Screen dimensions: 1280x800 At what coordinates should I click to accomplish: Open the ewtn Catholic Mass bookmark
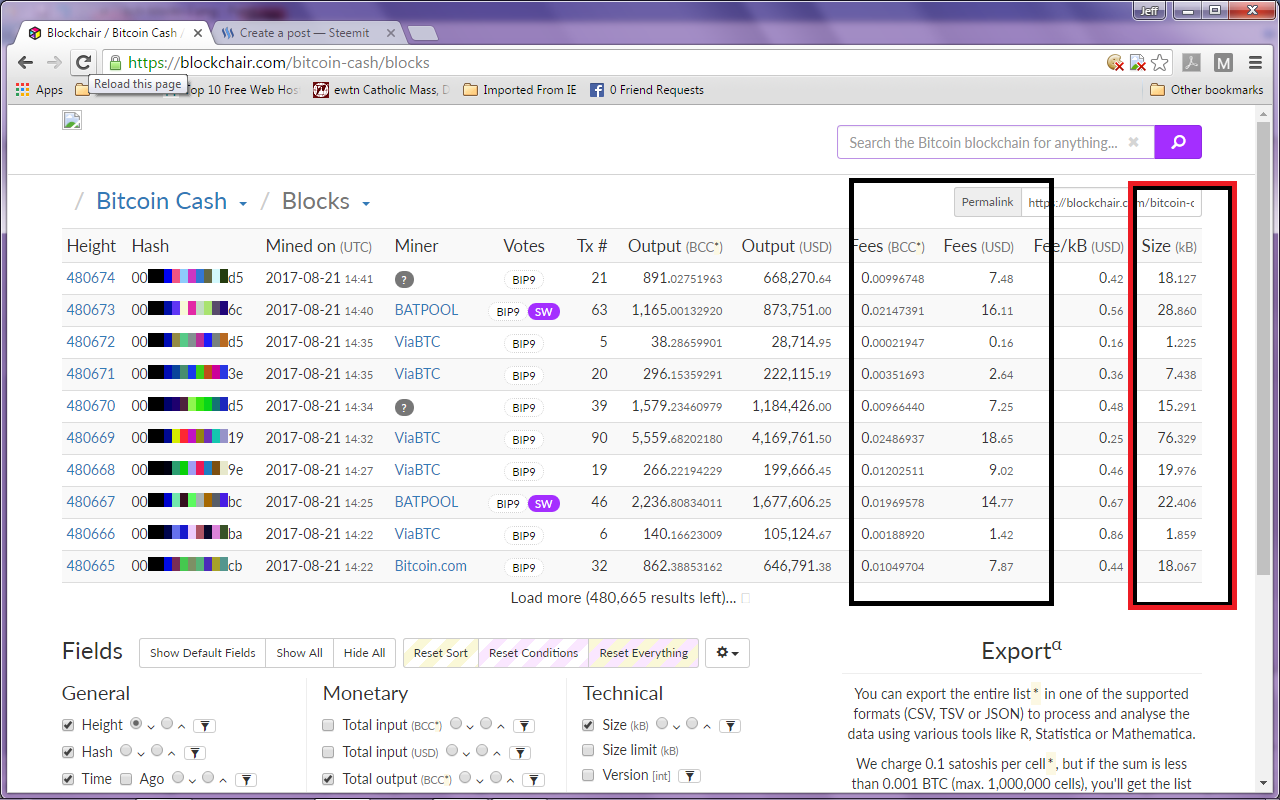click(x=381, y=90)
